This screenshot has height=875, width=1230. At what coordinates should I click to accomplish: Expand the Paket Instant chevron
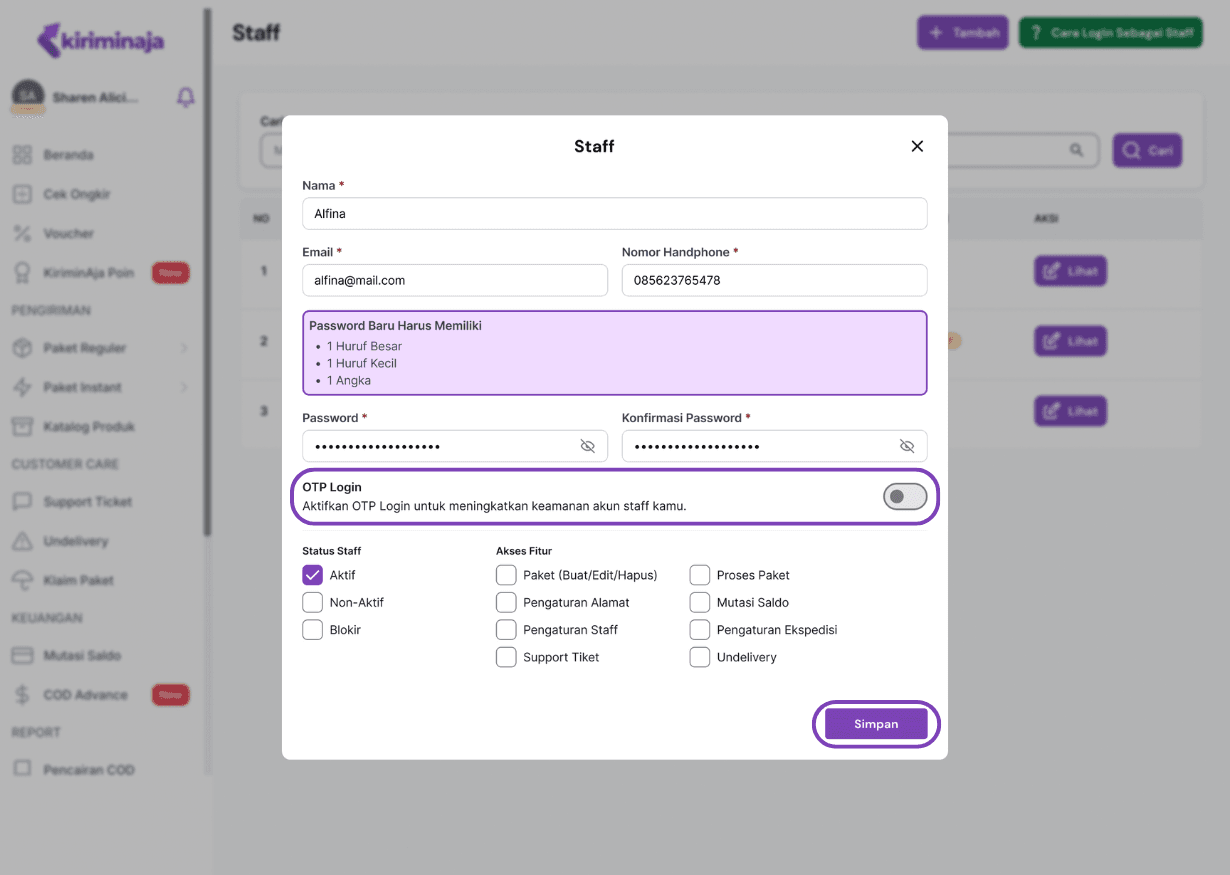click(184, 387)
